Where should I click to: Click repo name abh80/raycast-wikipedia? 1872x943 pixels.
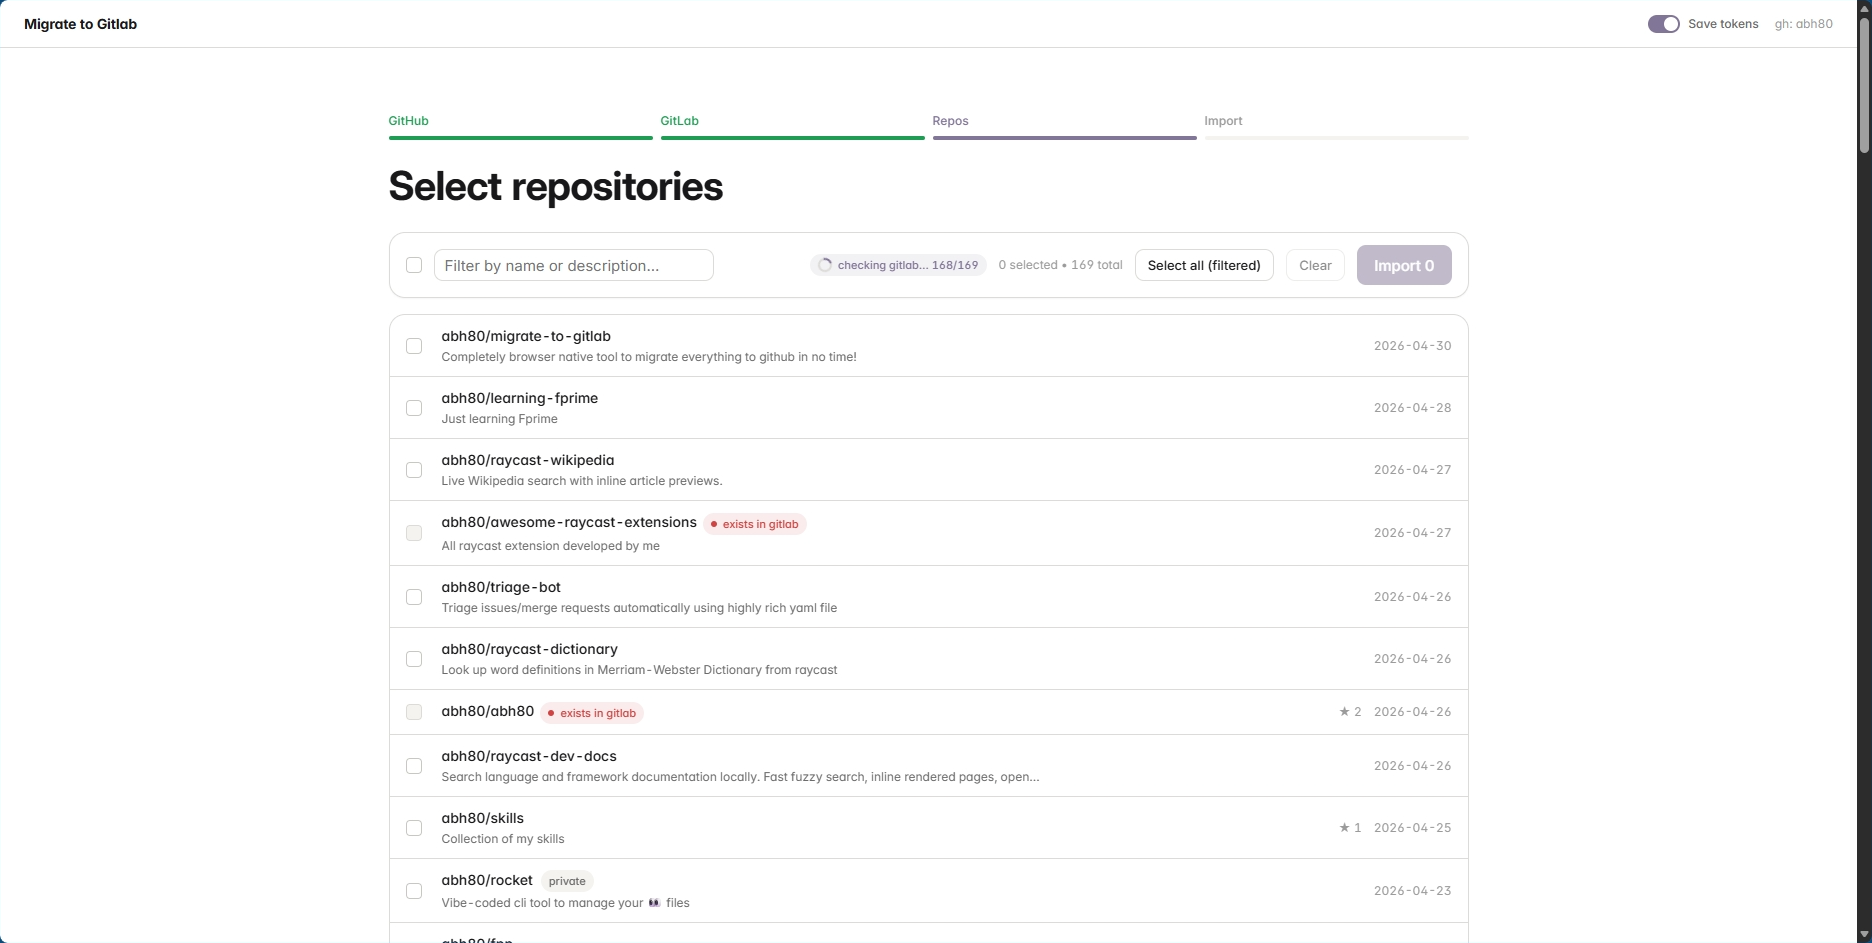tap(528, 460)
